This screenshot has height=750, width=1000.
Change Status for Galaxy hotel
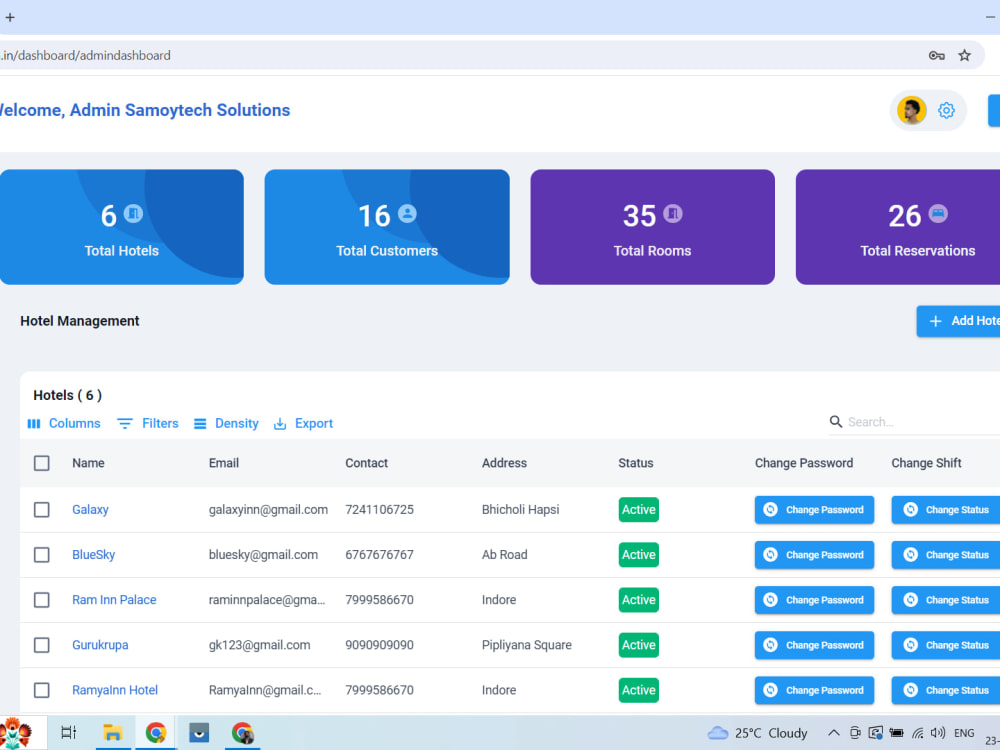click(x=946, y=510)
